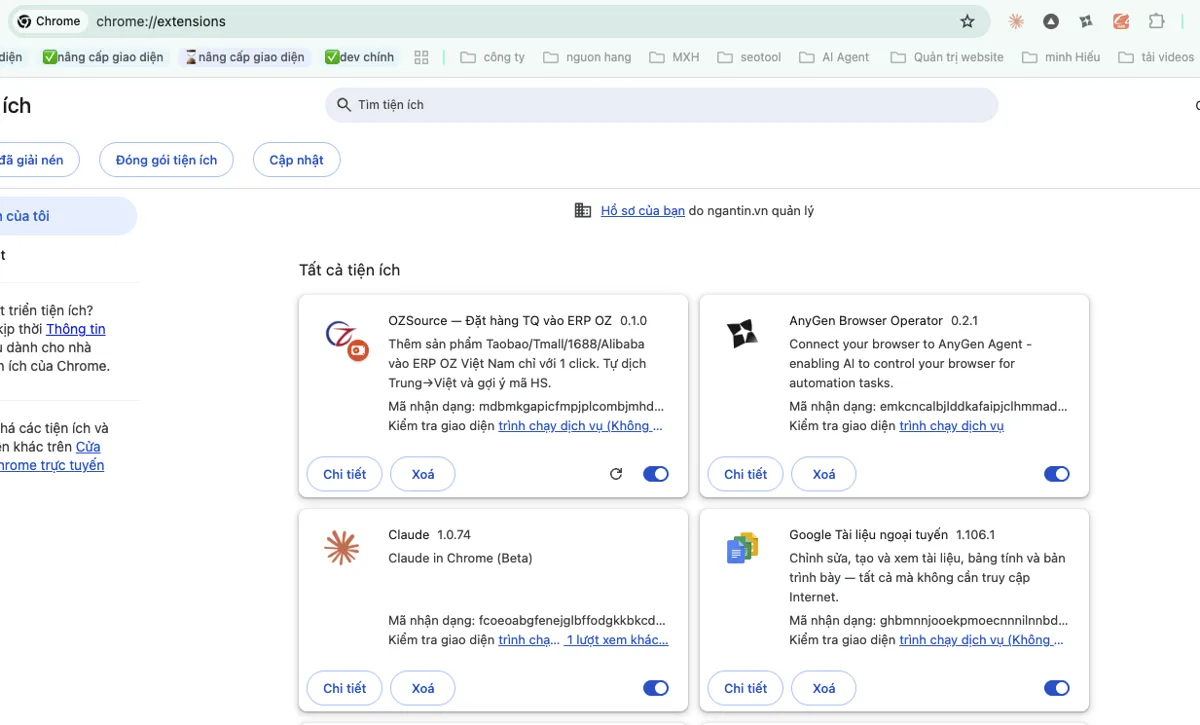Turn off the Claude extension toggle
Screen dimensions: 1200x725
point(656,688)
